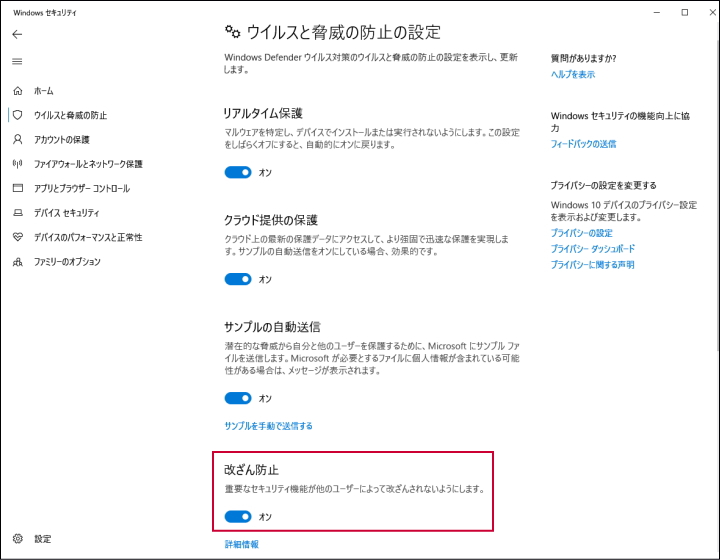
Task: Toggle サンプルの自動送信 switch
Action: coord(238,398)
